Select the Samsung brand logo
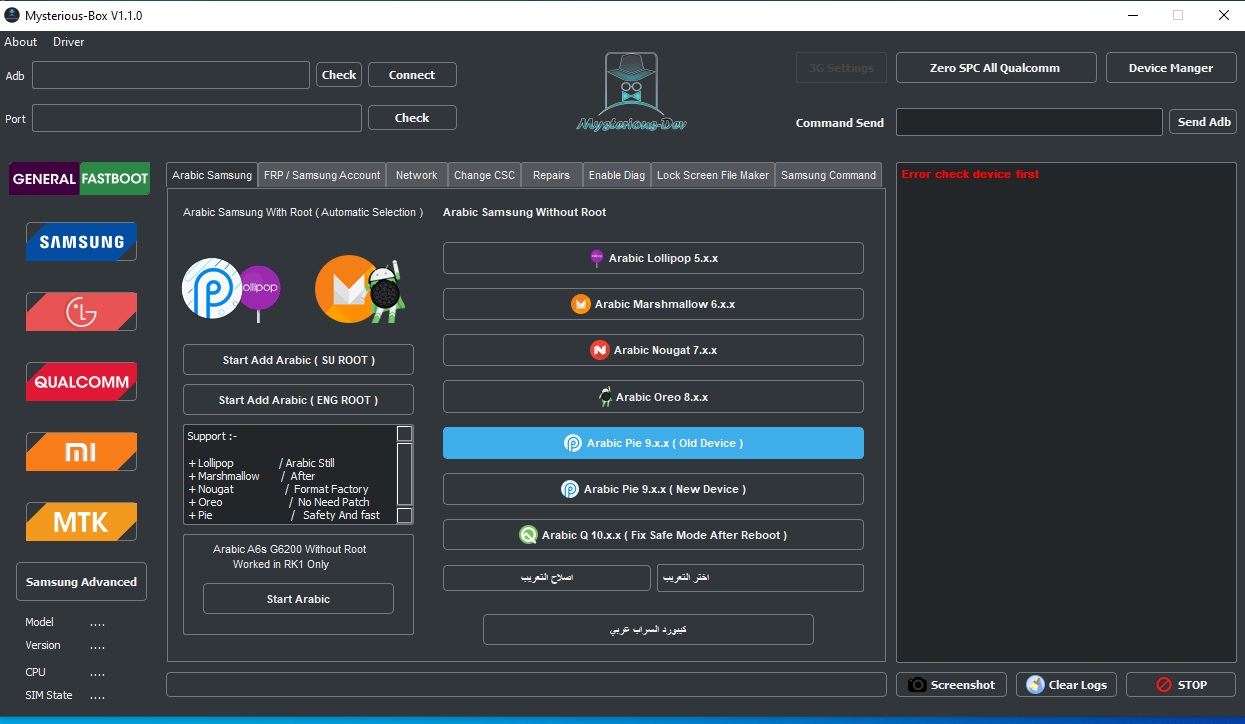The width and height of the screenshot is (1245, 724). (x=81, y=242)
